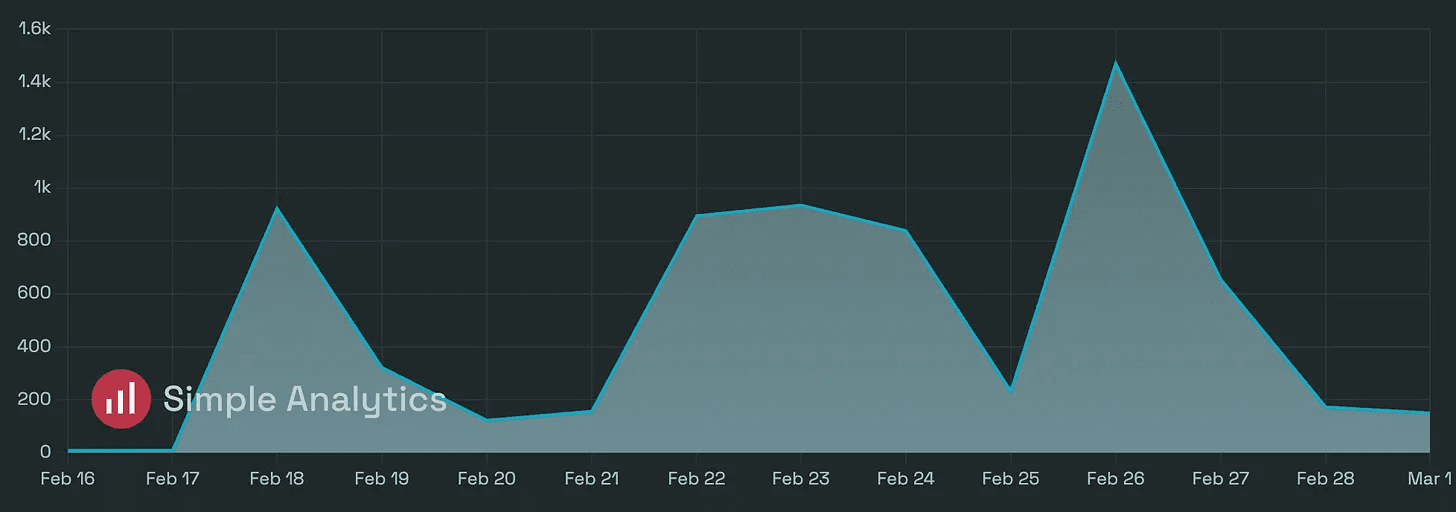This screenshot has width=1456, height=512.
Task: Click the Feb 22 data point on line
Action: tap(696, 215)
